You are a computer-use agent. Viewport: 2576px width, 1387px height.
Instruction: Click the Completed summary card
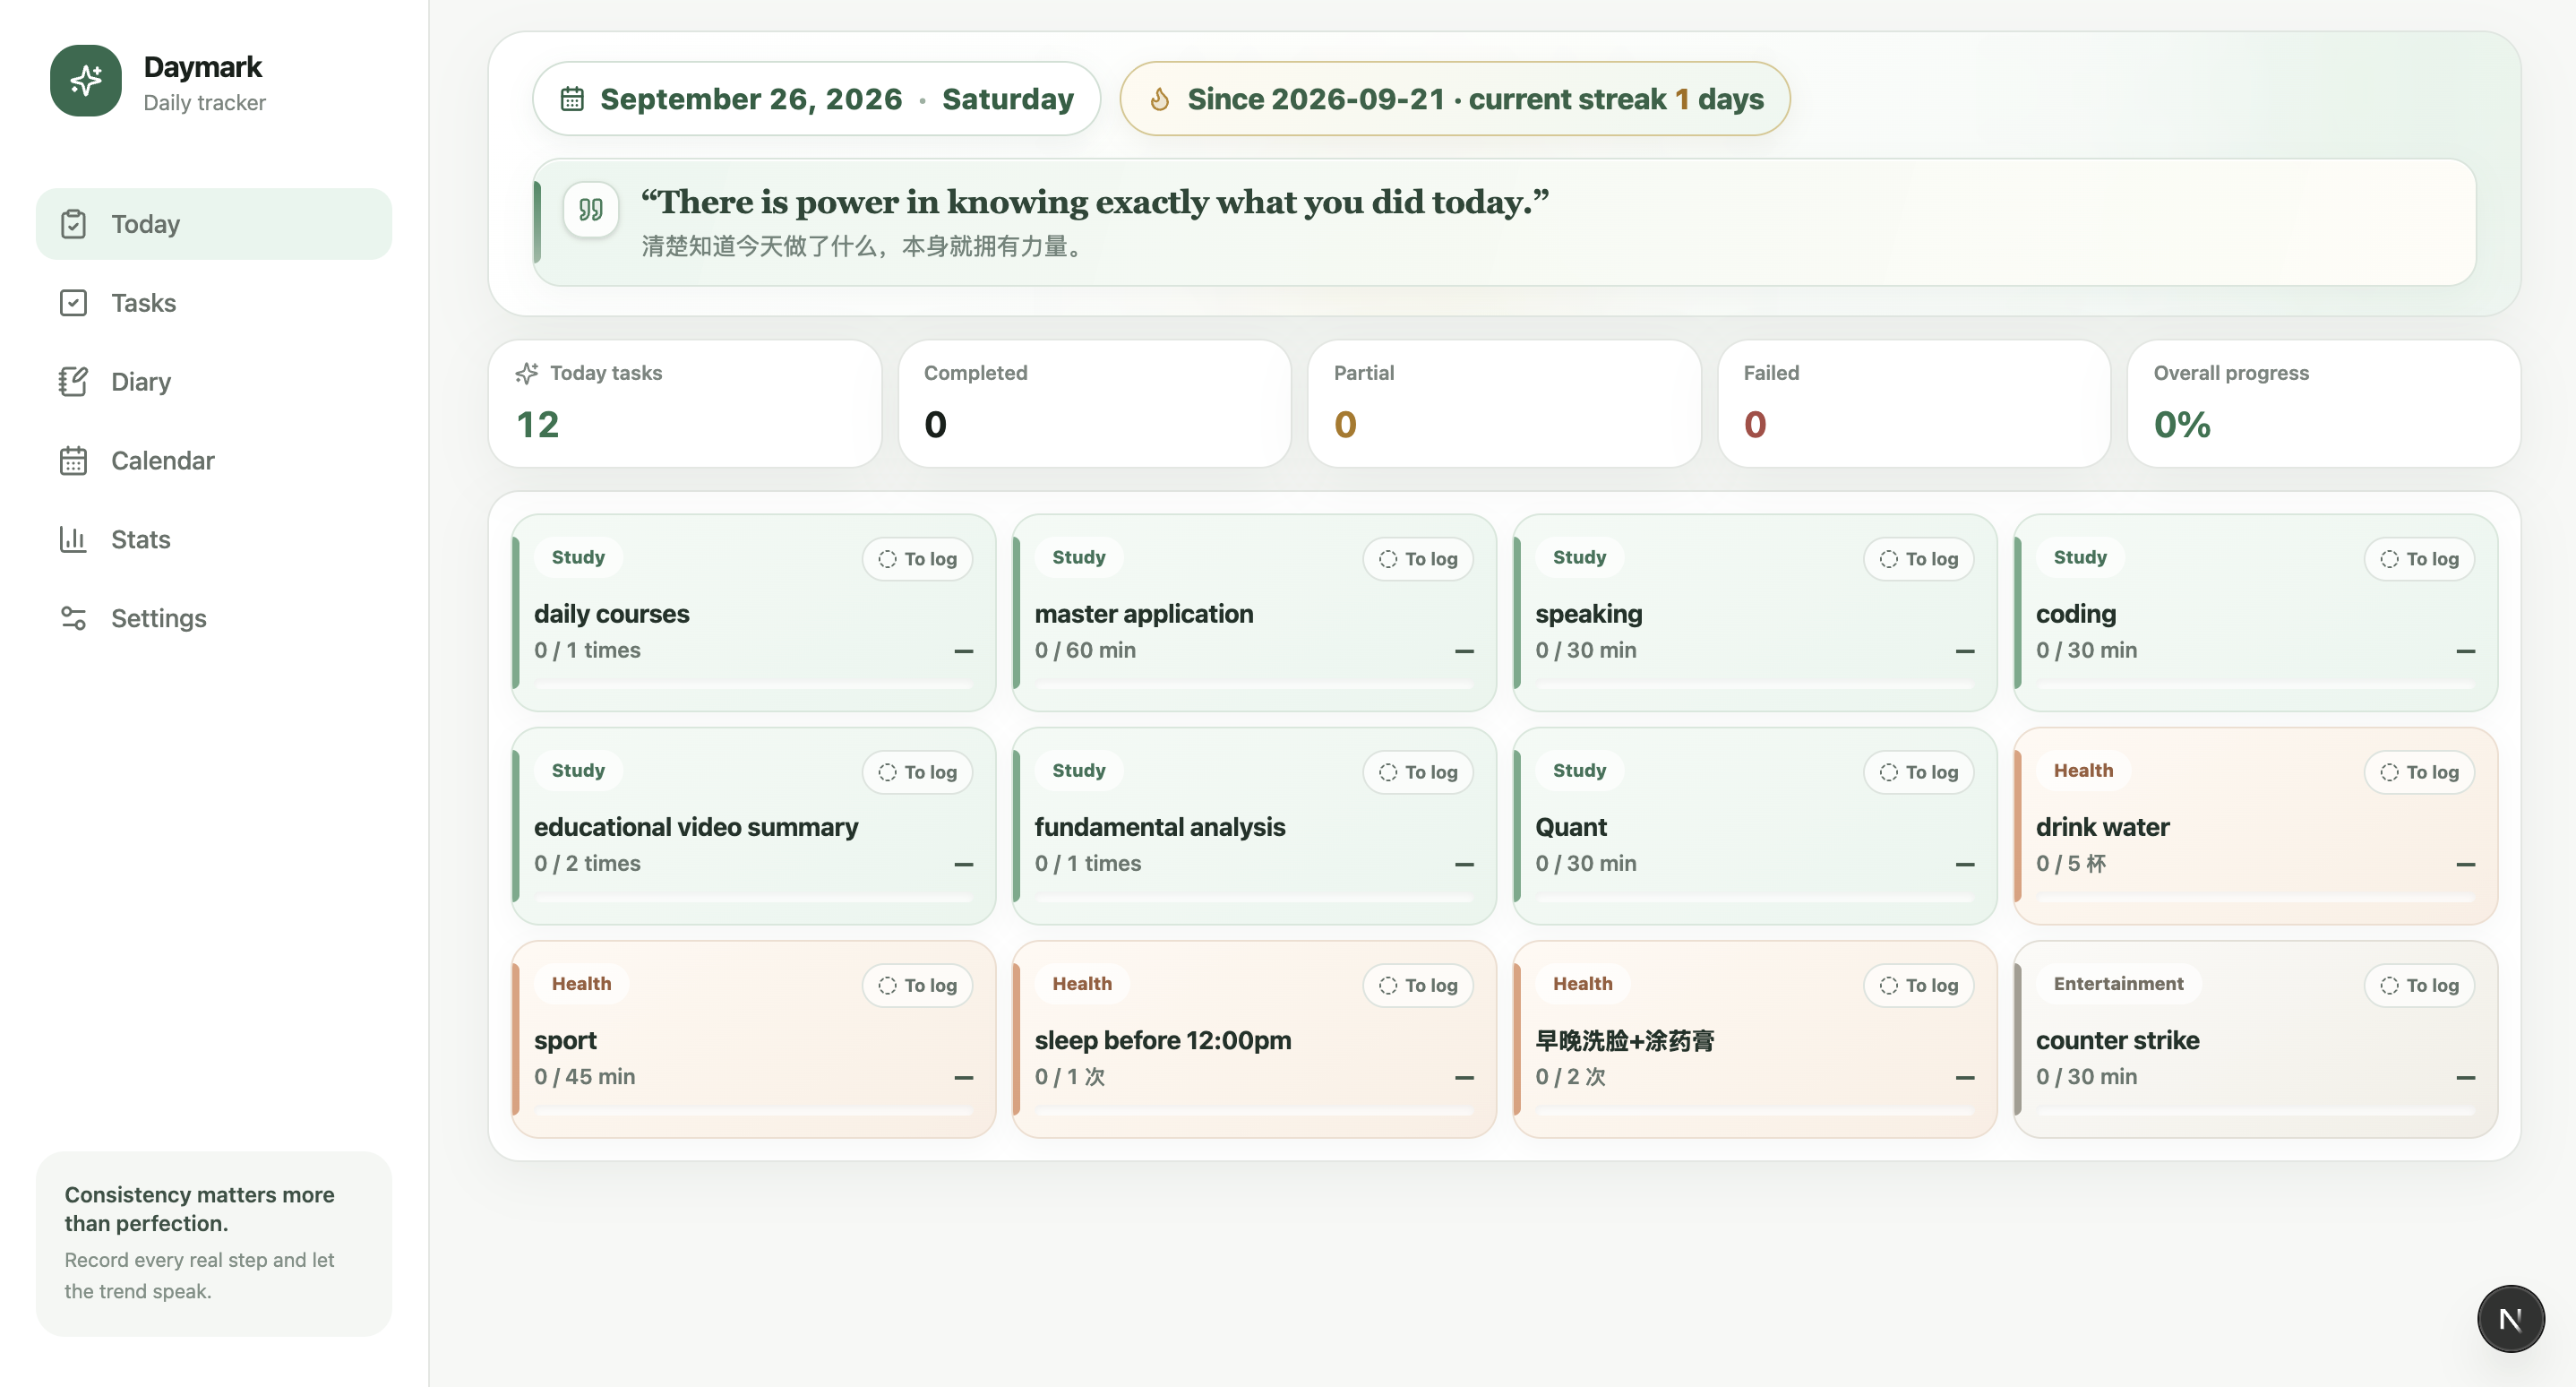click(1095, 404)
